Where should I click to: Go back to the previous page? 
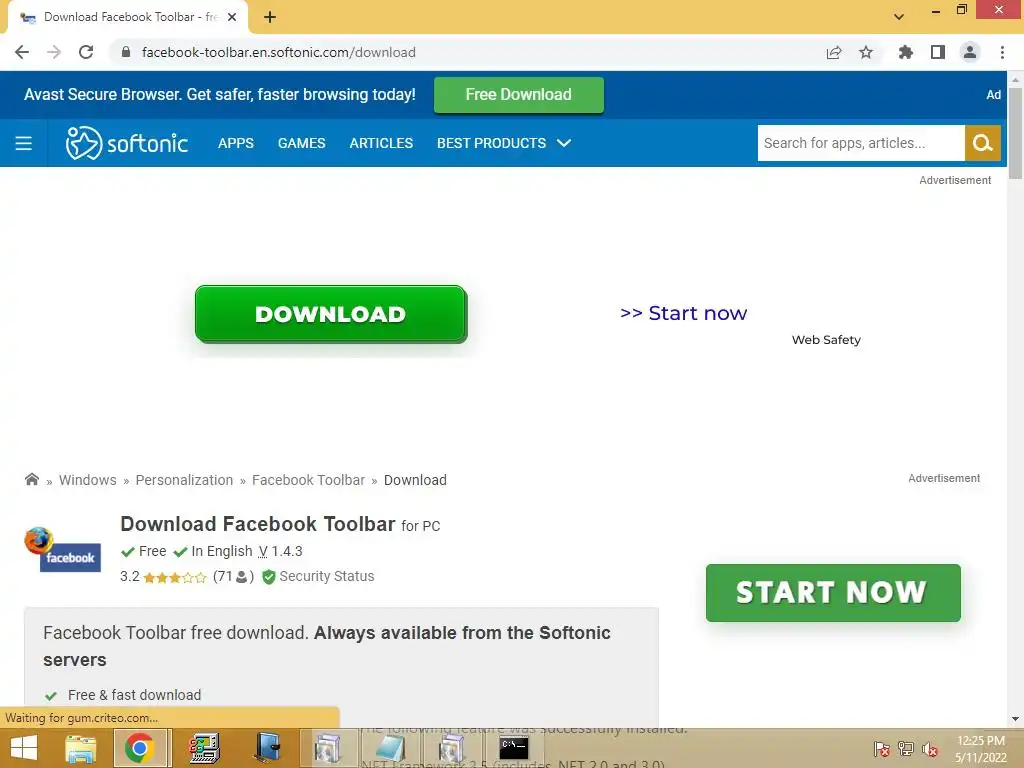pos(22,52)
